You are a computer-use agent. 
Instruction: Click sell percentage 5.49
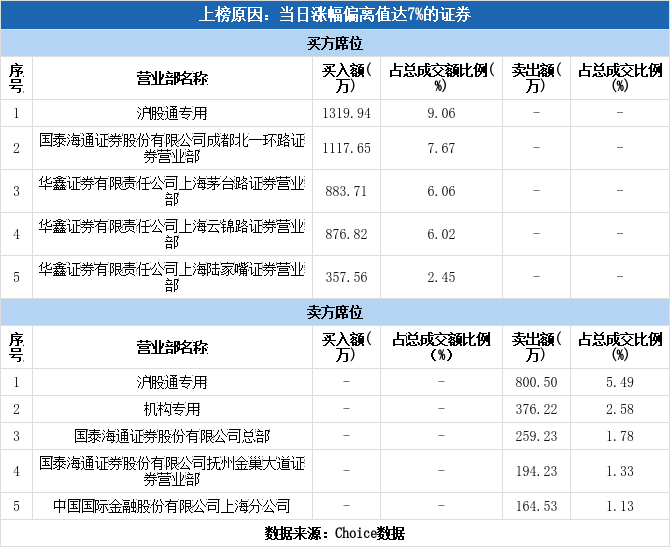[620, 382]
